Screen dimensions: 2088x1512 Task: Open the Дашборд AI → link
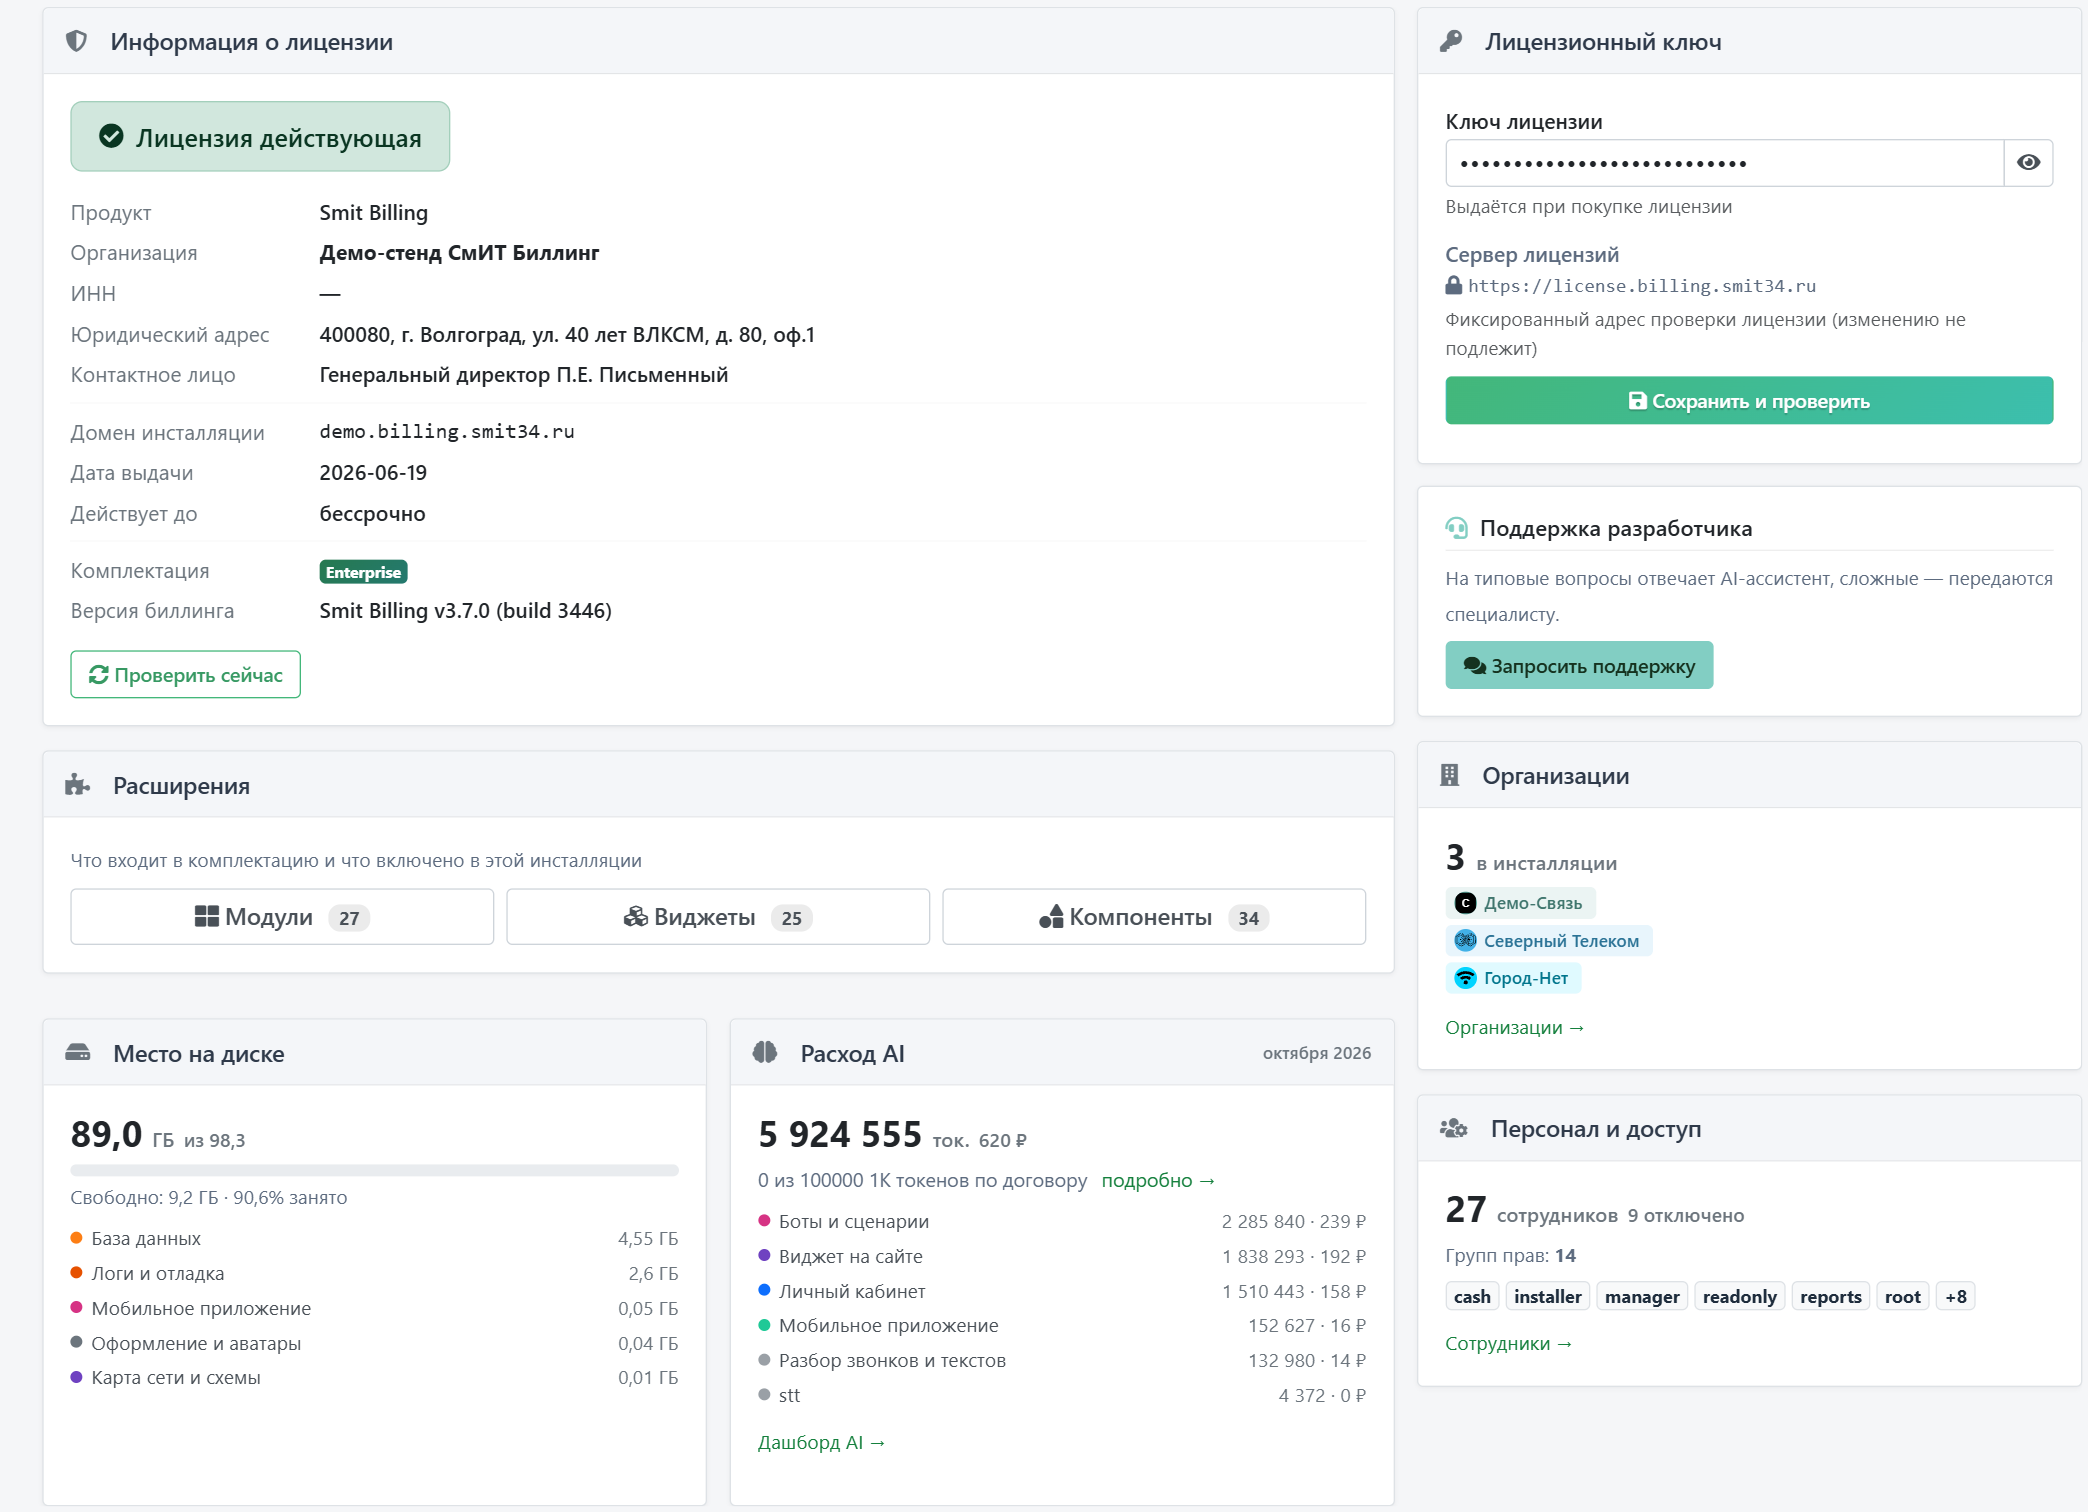pos(821,1443)
